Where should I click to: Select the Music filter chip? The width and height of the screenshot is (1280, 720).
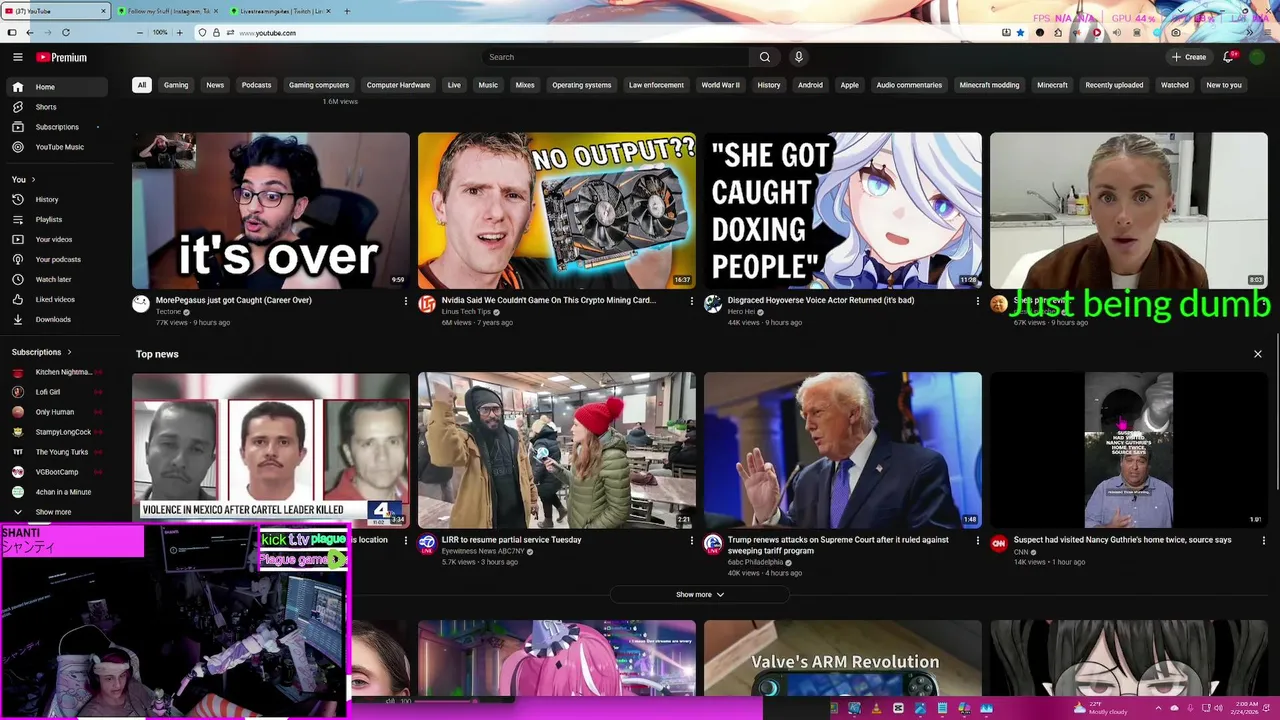(x=488, y=85)
